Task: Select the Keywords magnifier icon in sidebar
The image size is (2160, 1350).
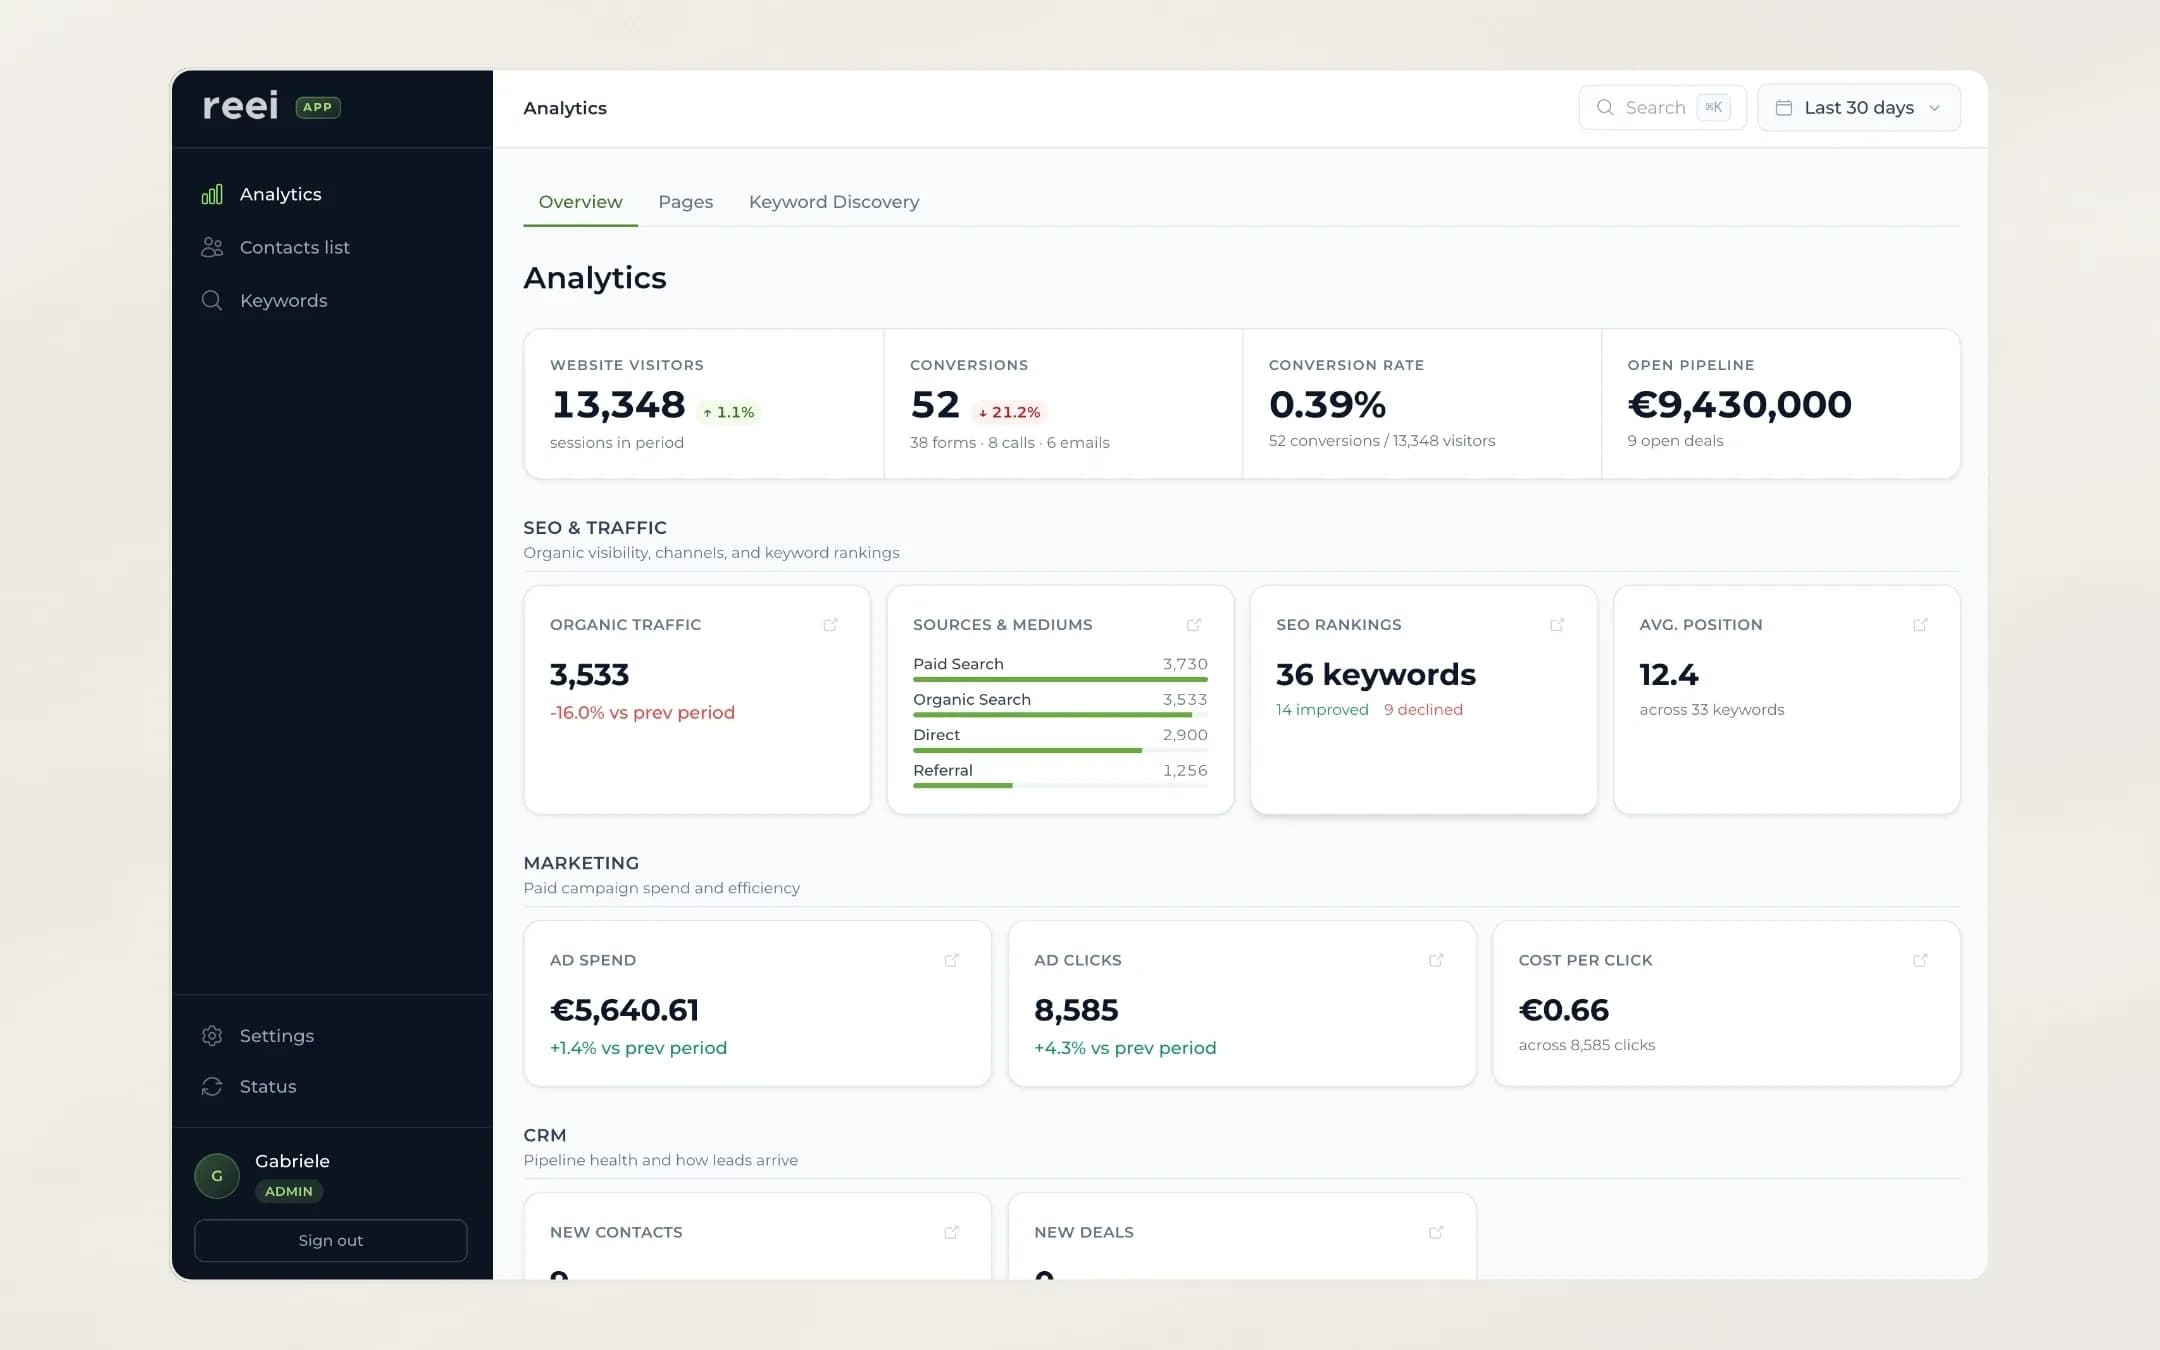Action: point(212,300)
